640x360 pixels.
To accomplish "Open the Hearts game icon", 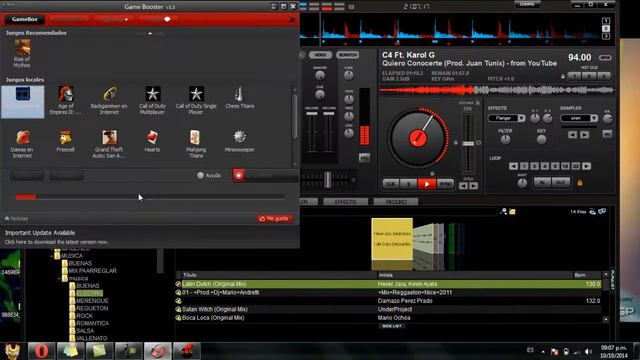I will (152, 141).
